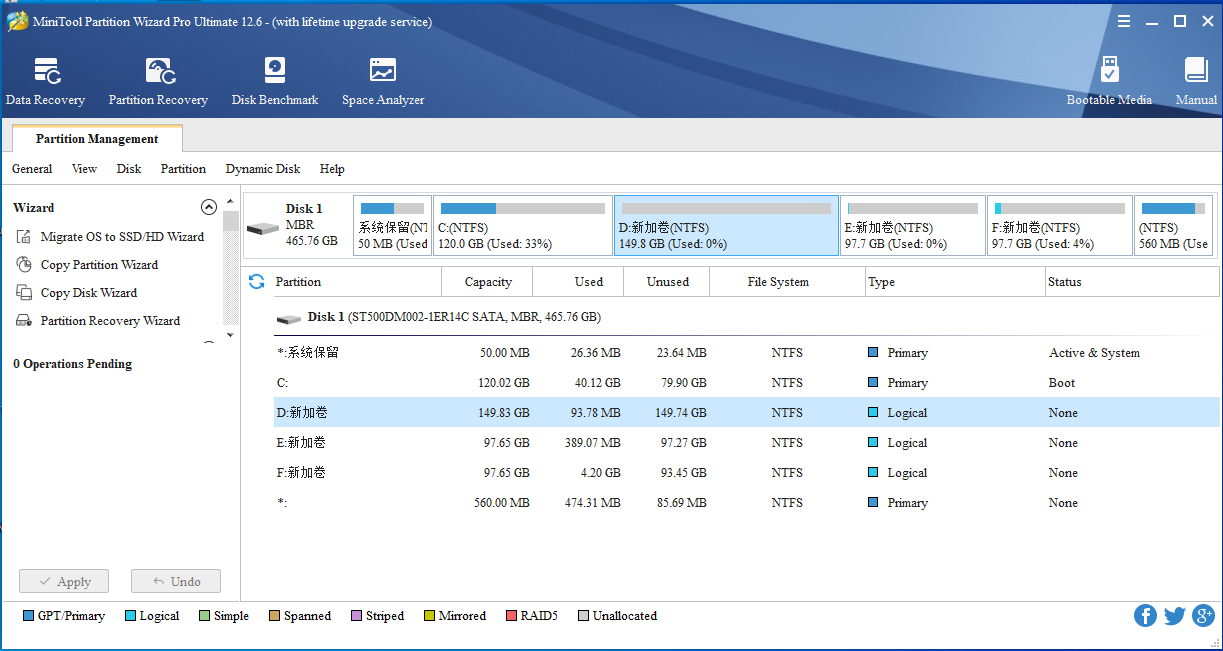1223x651 pixels.
Task: Select the Partition Management tab
Action: (x=97, y=139)
